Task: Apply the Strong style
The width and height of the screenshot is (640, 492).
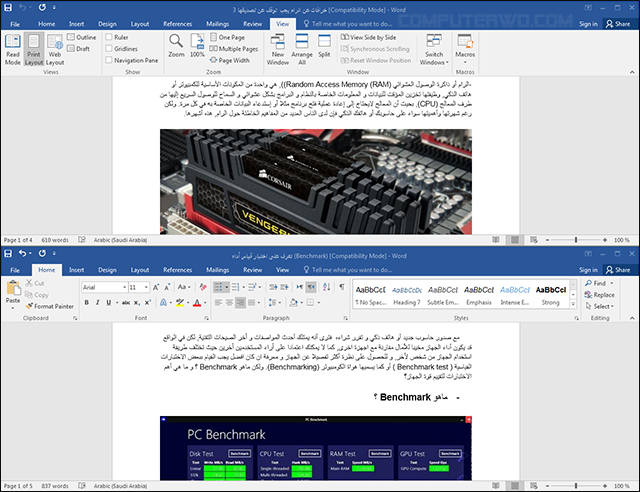Action: (551, 295)
